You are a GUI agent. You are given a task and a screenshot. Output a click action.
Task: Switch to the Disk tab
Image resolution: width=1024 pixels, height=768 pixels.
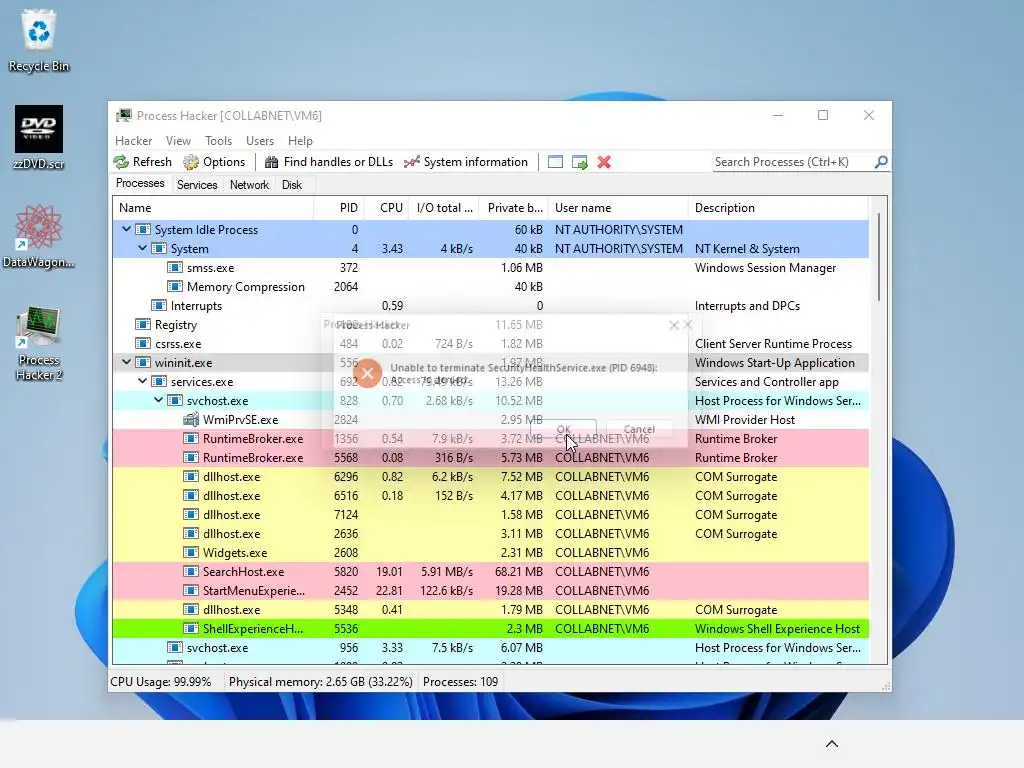(292, 185)
